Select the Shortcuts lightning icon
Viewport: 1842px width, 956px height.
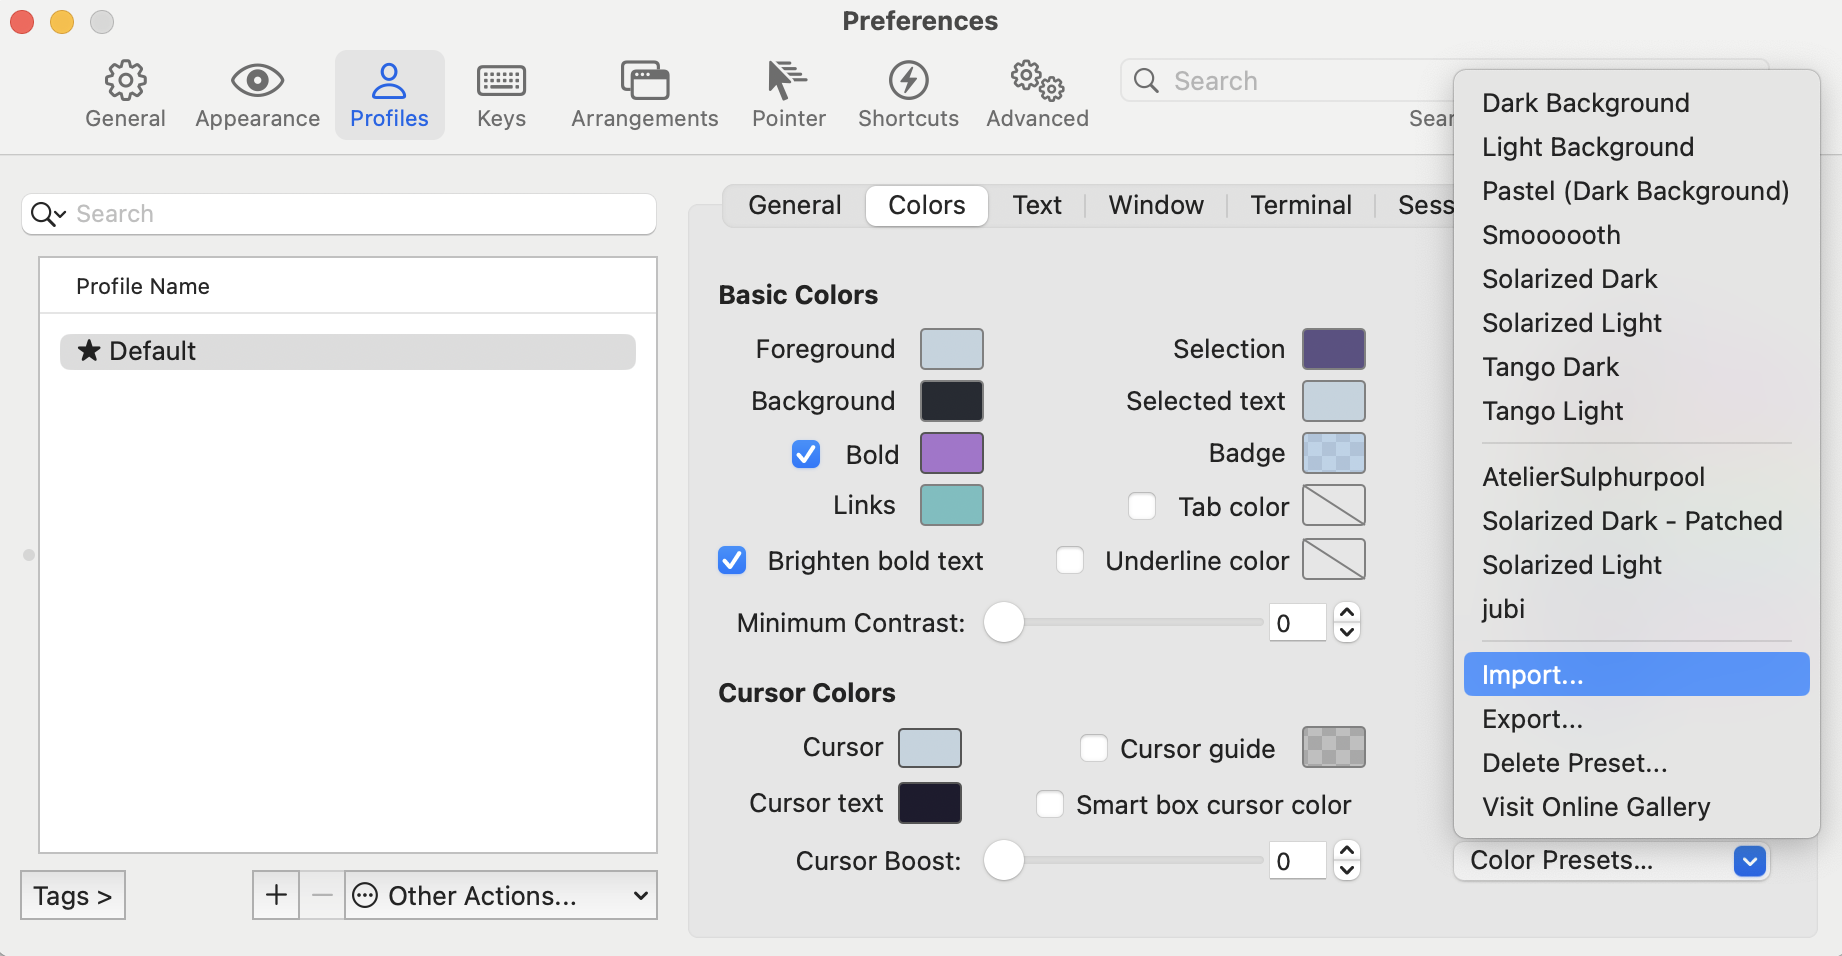click(x=907, y=94)
